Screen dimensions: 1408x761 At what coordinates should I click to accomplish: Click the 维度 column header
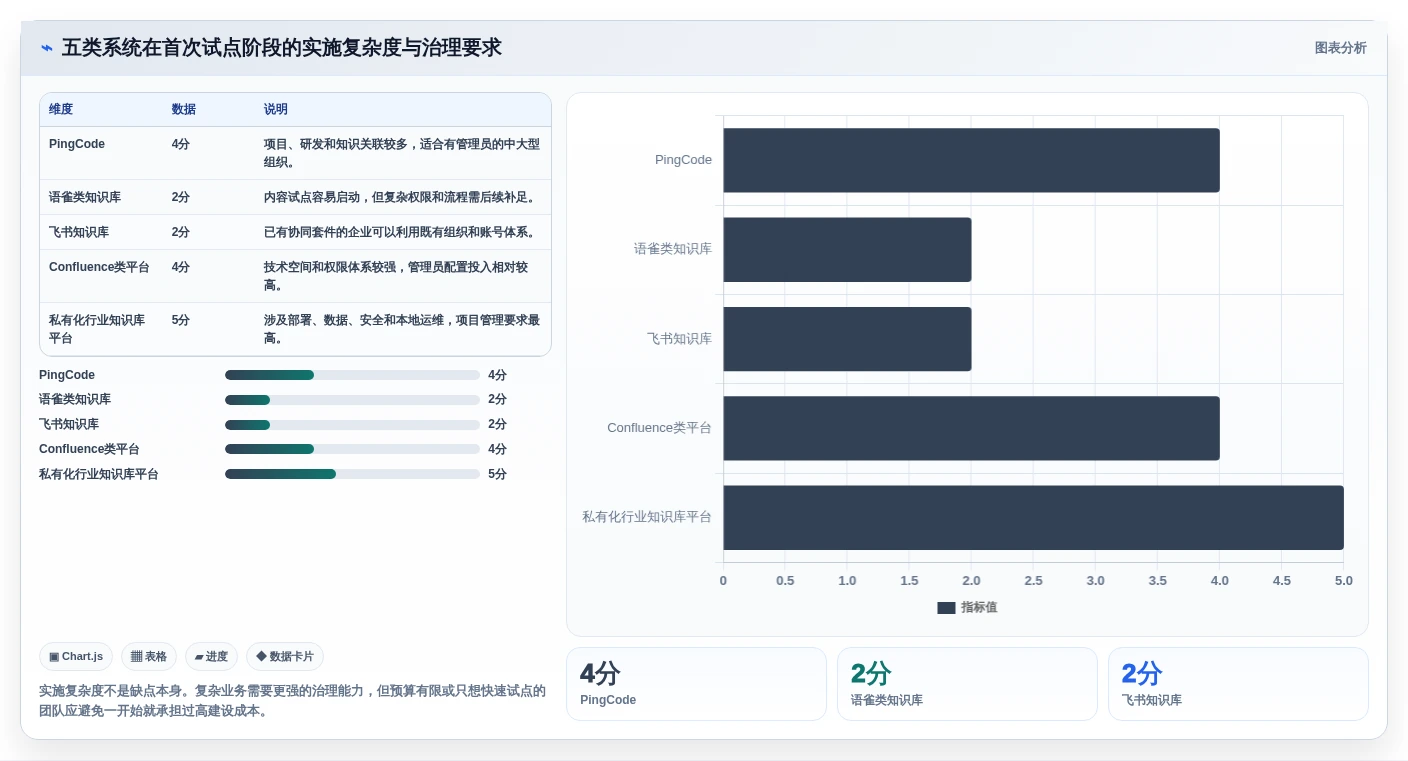click(x=61, y=109)
